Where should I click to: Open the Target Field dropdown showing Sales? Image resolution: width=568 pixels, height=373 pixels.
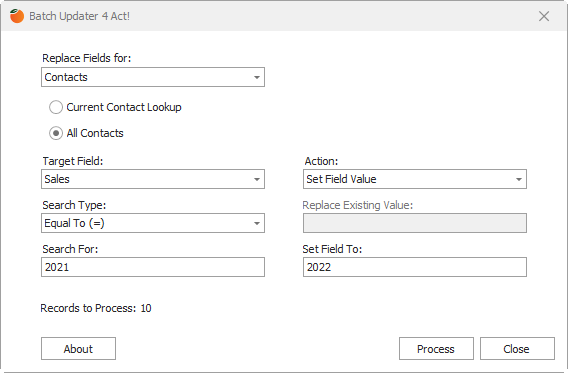[153, 179]
